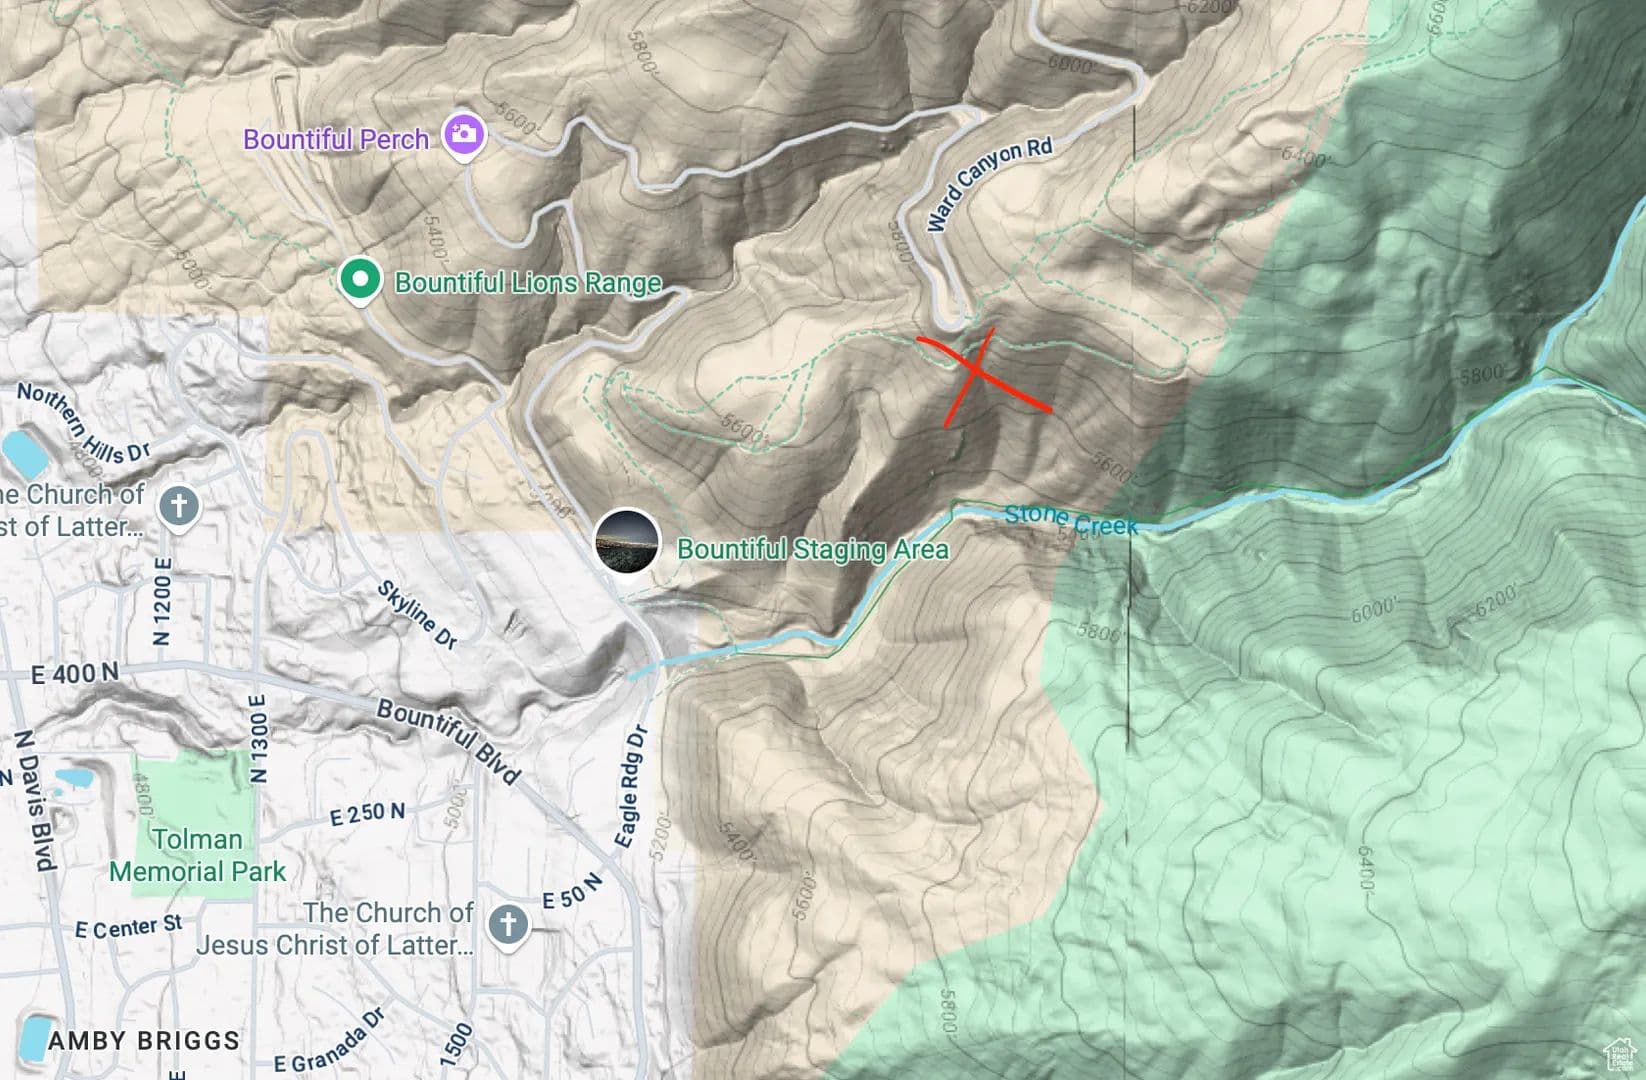Open the Bountiful Lions Range label

(x=528, y=282)
